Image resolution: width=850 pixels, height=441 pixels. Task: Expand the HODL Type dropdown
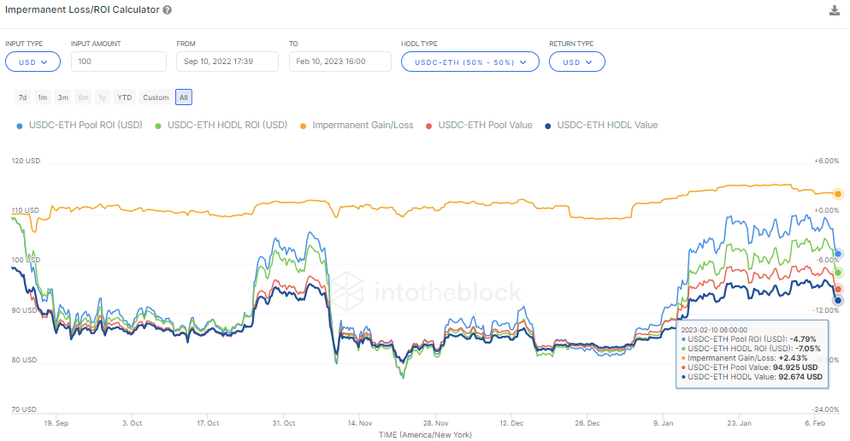tap(470, 62)
